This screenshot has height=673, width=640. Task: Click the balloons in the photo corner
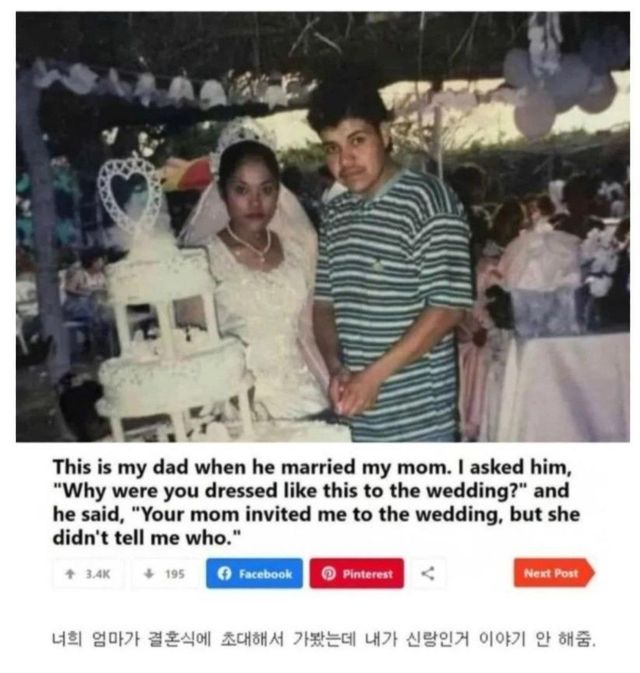point(562,84)
